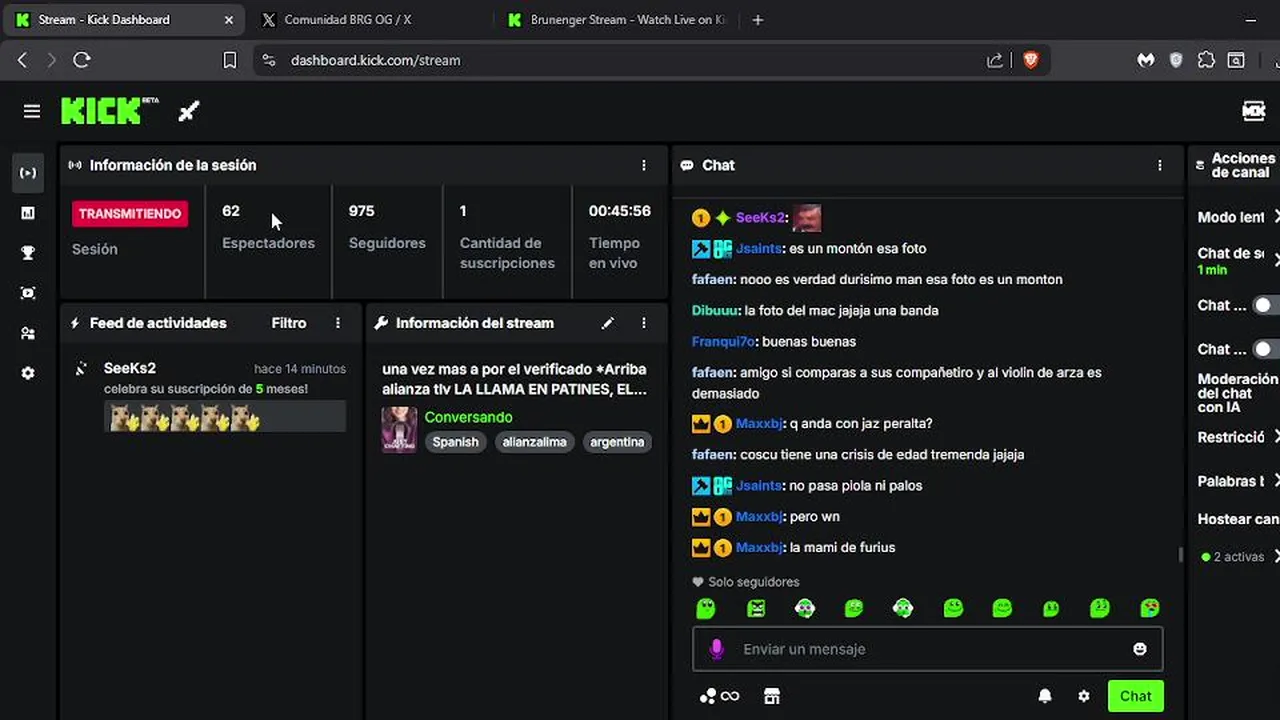Open the settings gear in left sidebar
Image resolution: width=1280 pixels, height=720 pixels.
(28, 373)
